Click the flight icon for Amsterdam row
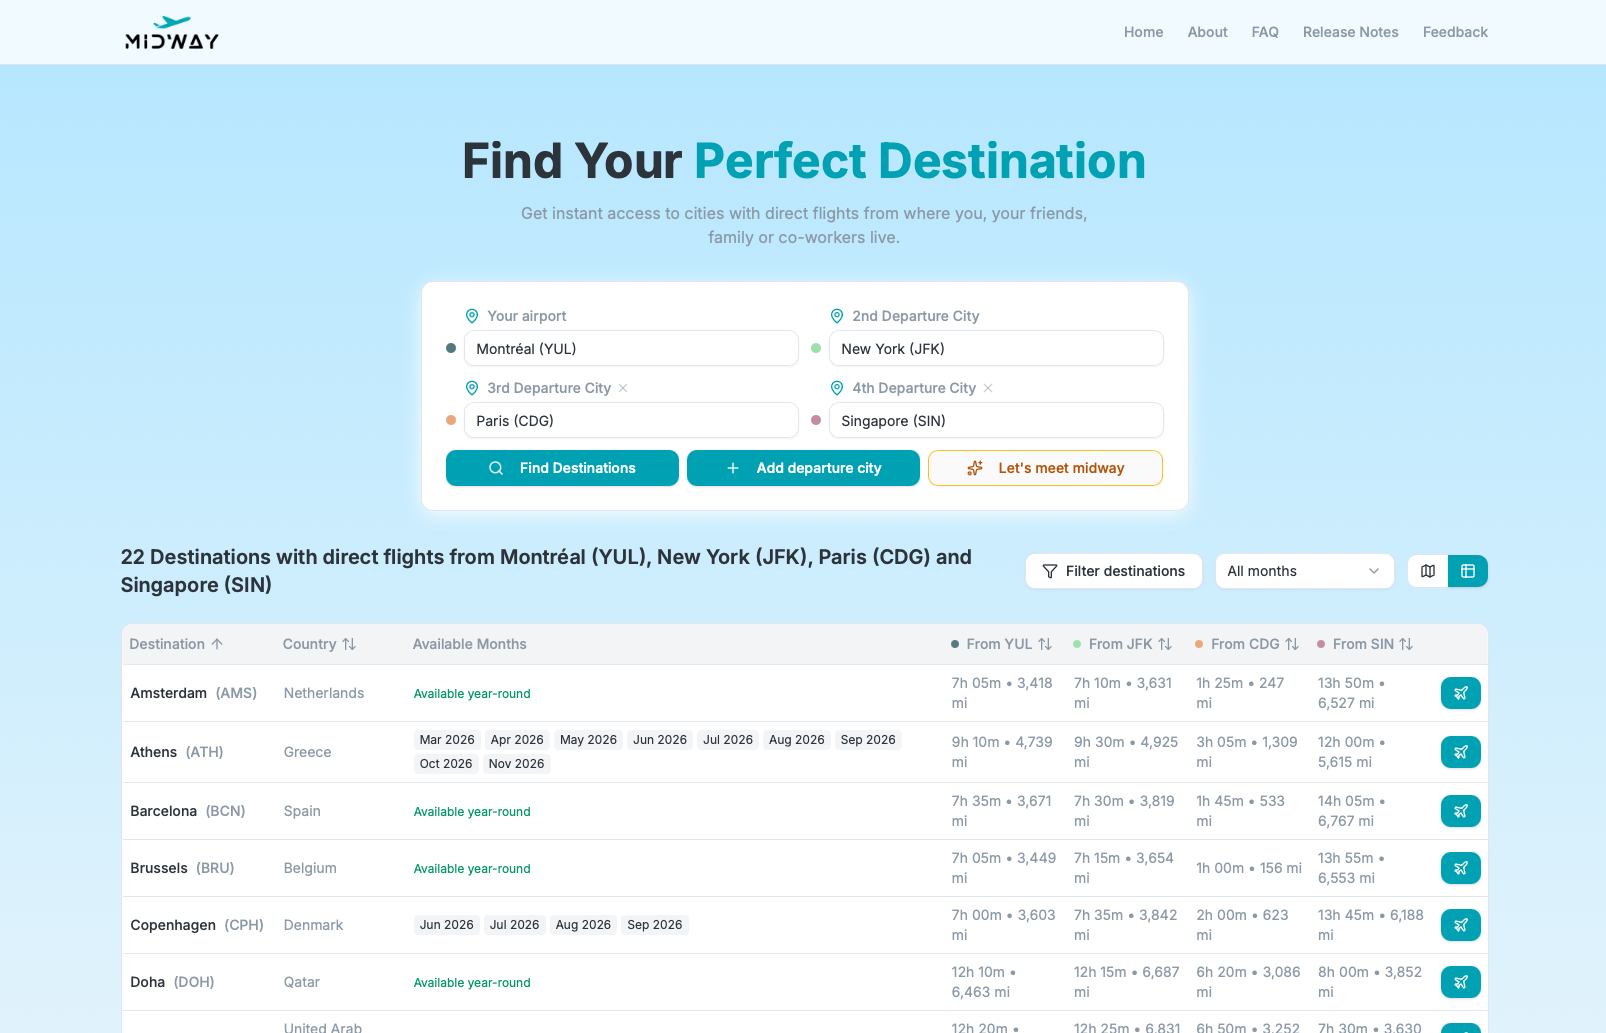1606x1033 pixels. 1460,693
